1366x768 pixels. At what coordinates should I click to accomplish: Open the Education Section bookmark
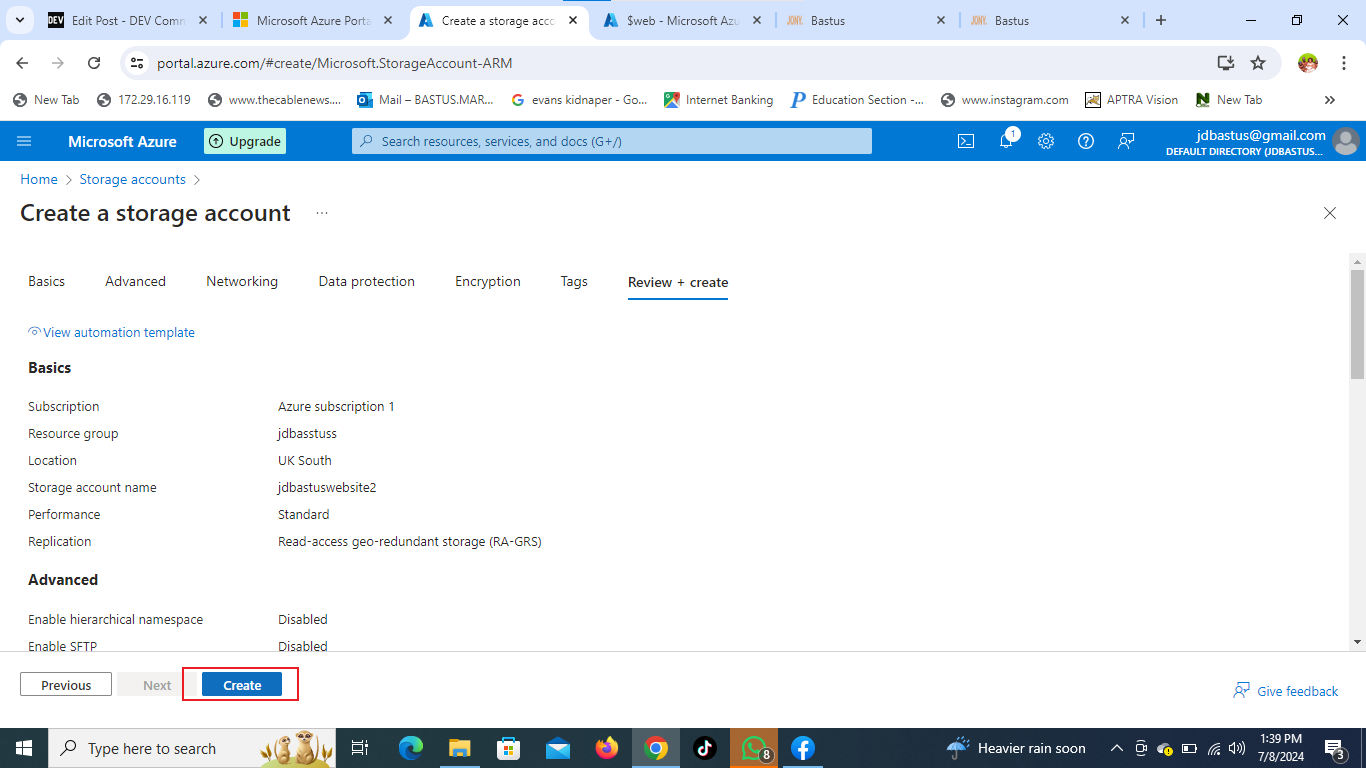pyautogui.click(x=857, y=100)
